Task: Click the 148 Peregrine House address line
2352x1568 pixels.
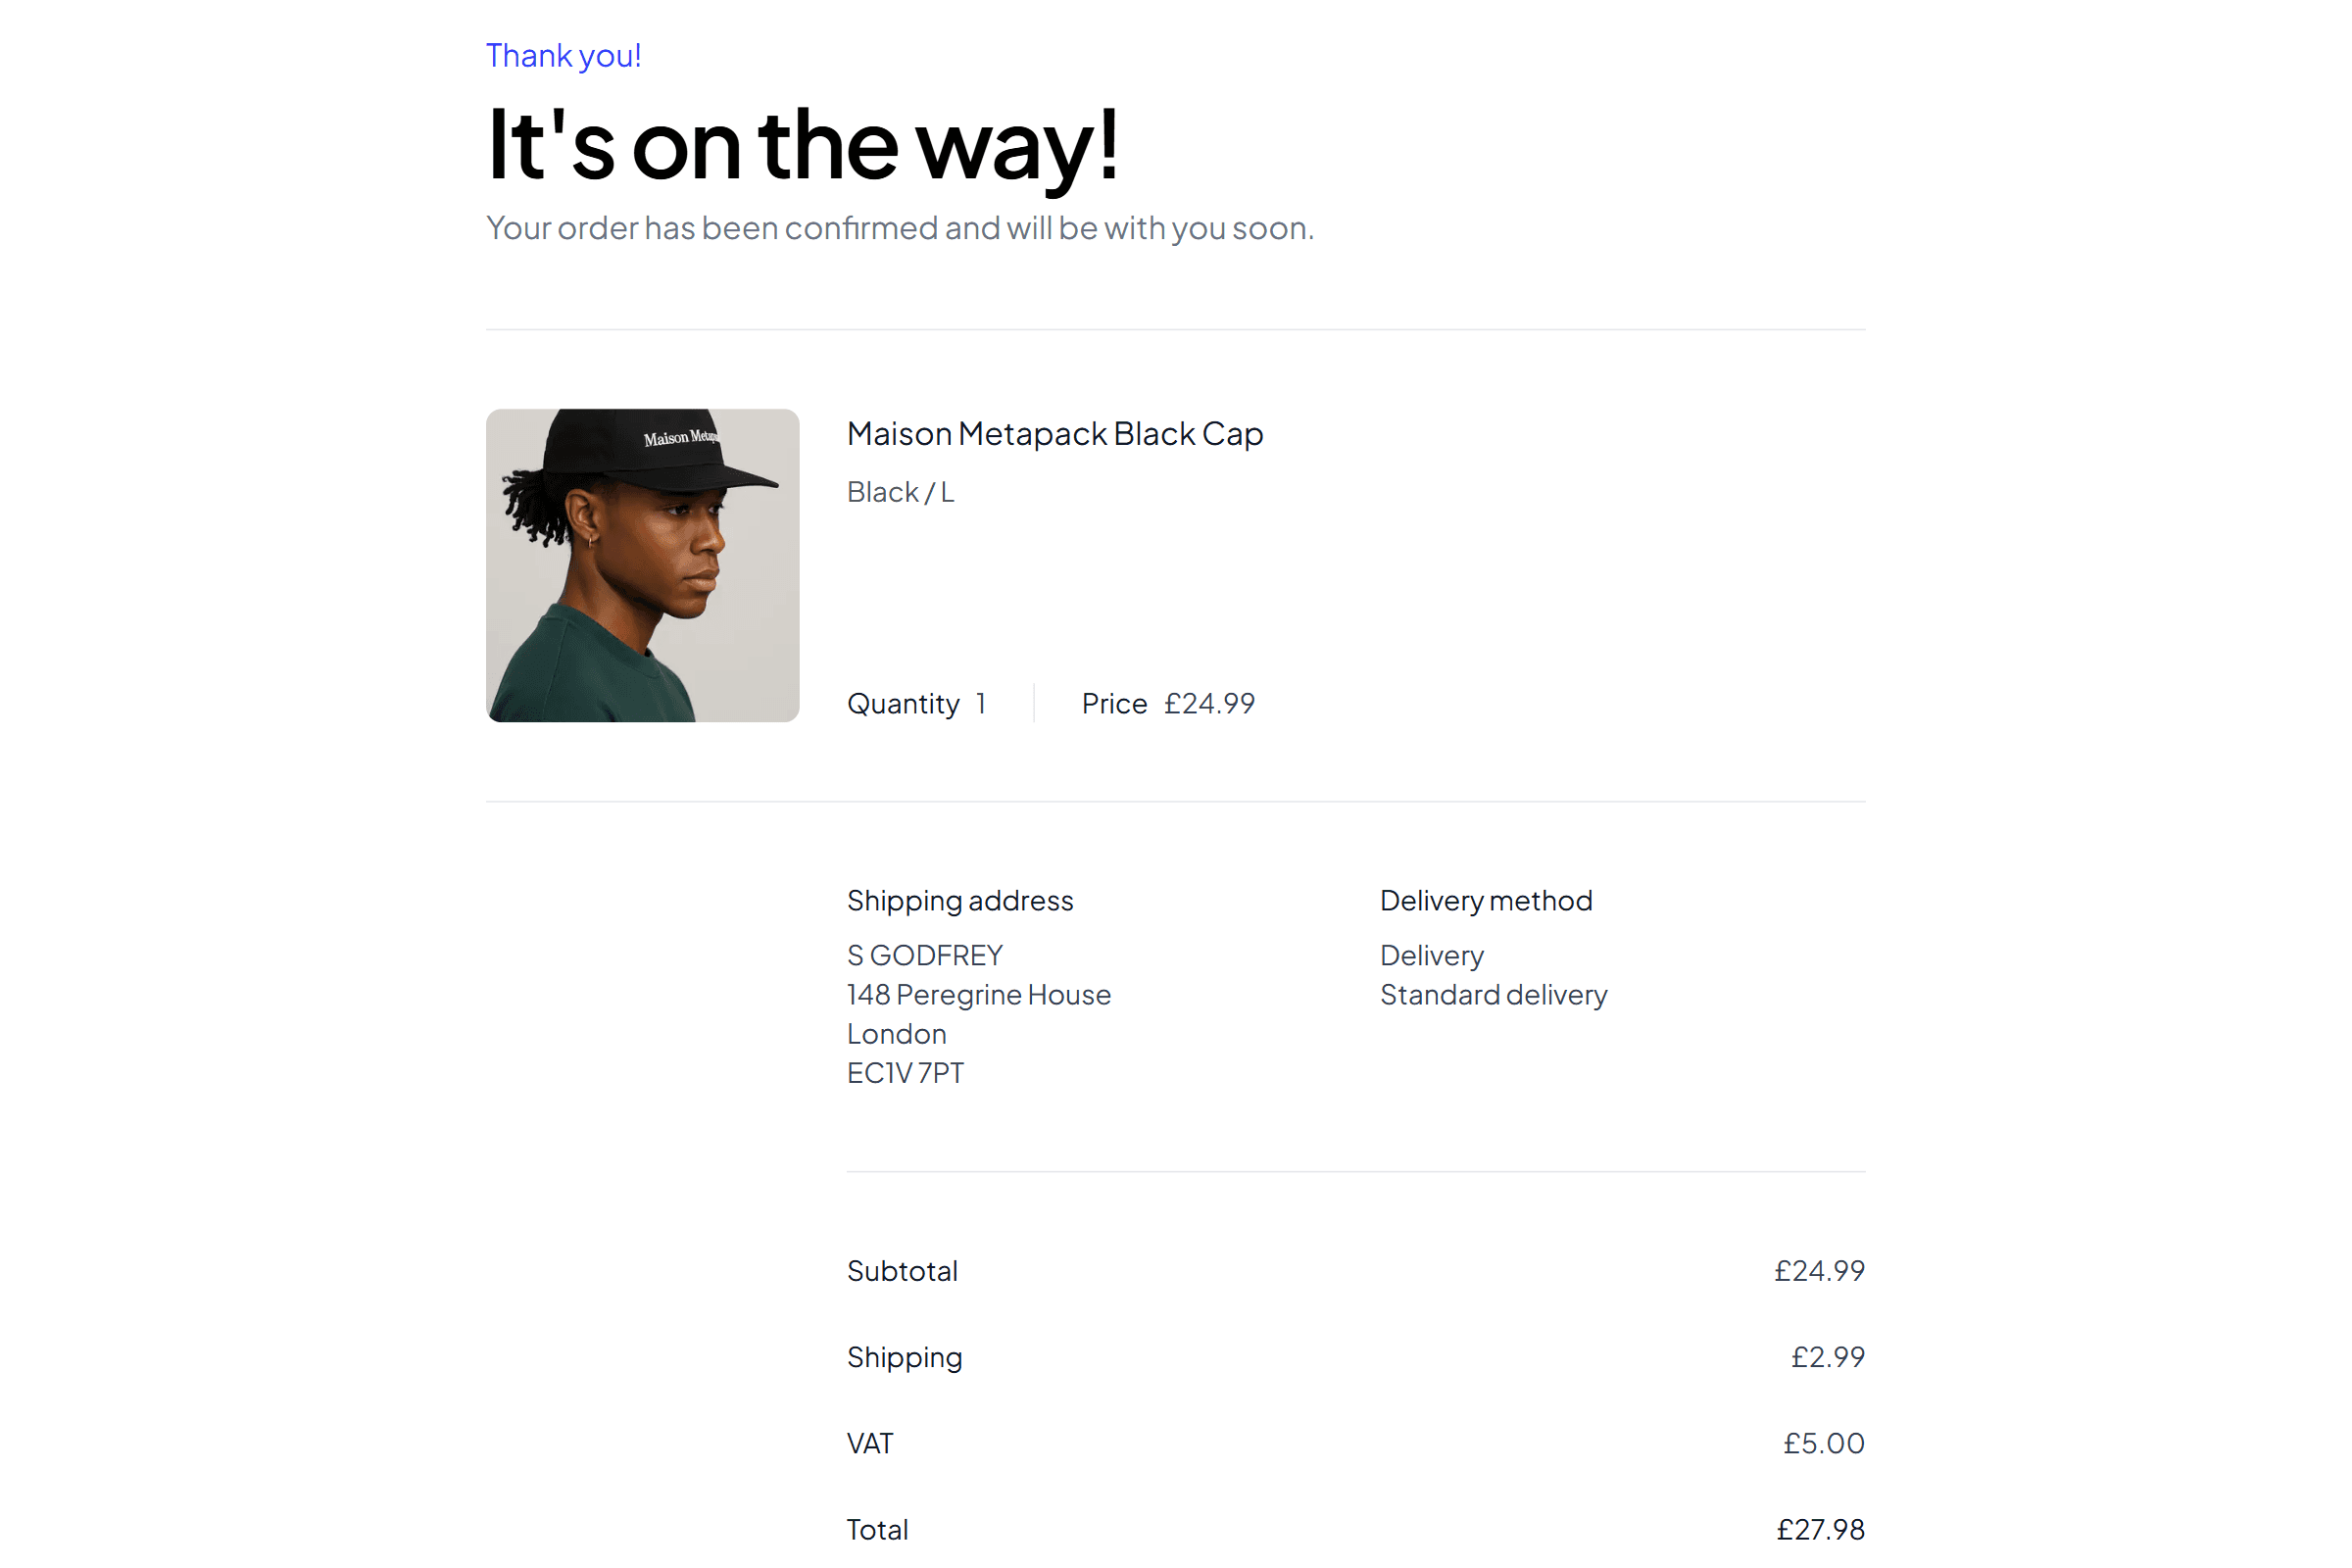Action: (978, 995)
